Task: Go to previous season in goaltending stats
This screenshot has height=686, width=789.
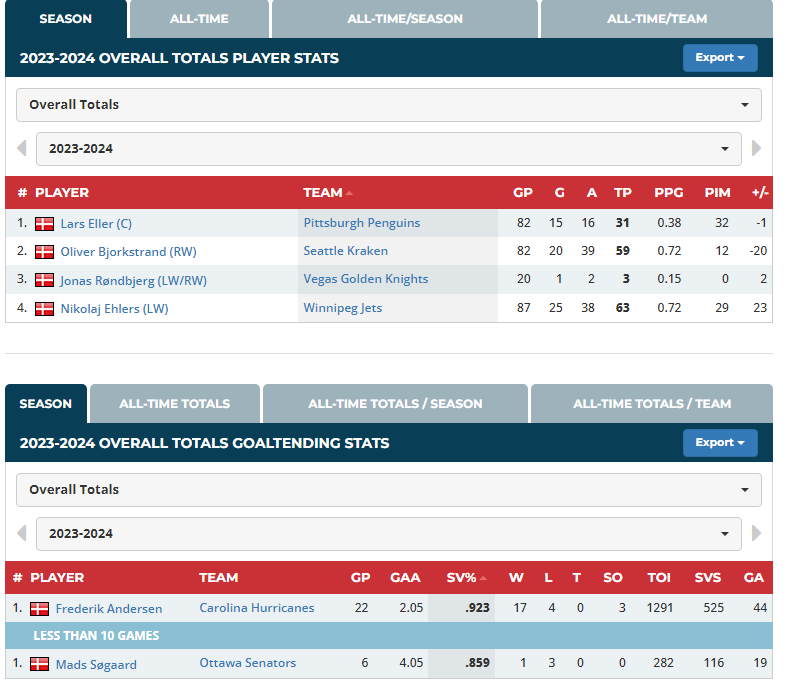Action: tap(21, 534)
